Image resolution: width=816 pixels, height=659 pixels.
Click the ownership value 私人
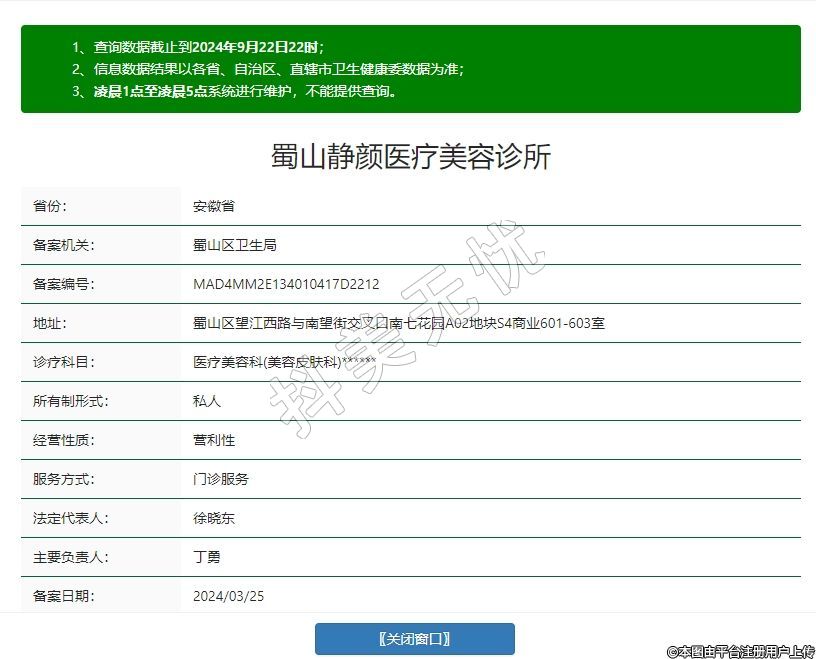(207, 402)
